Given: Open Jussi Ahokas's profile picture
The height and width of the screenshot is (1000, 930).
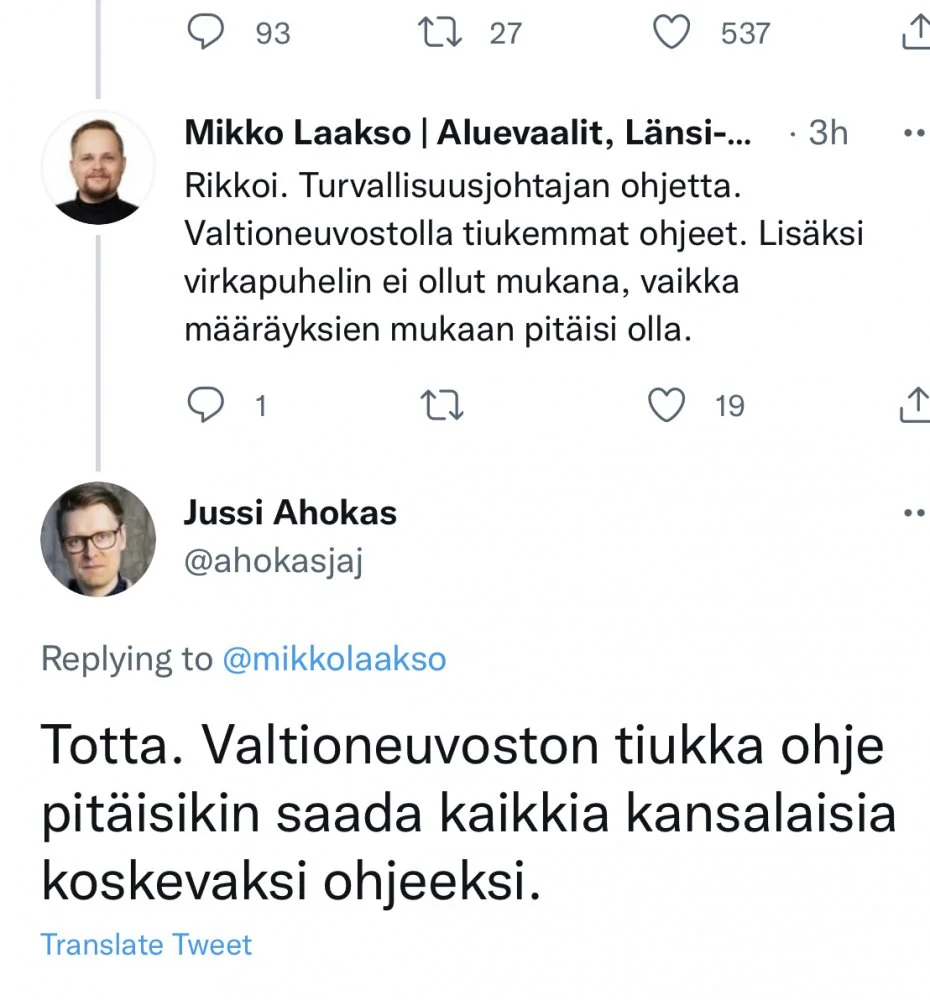Looking at the screenshot, I should click(98, 539).
